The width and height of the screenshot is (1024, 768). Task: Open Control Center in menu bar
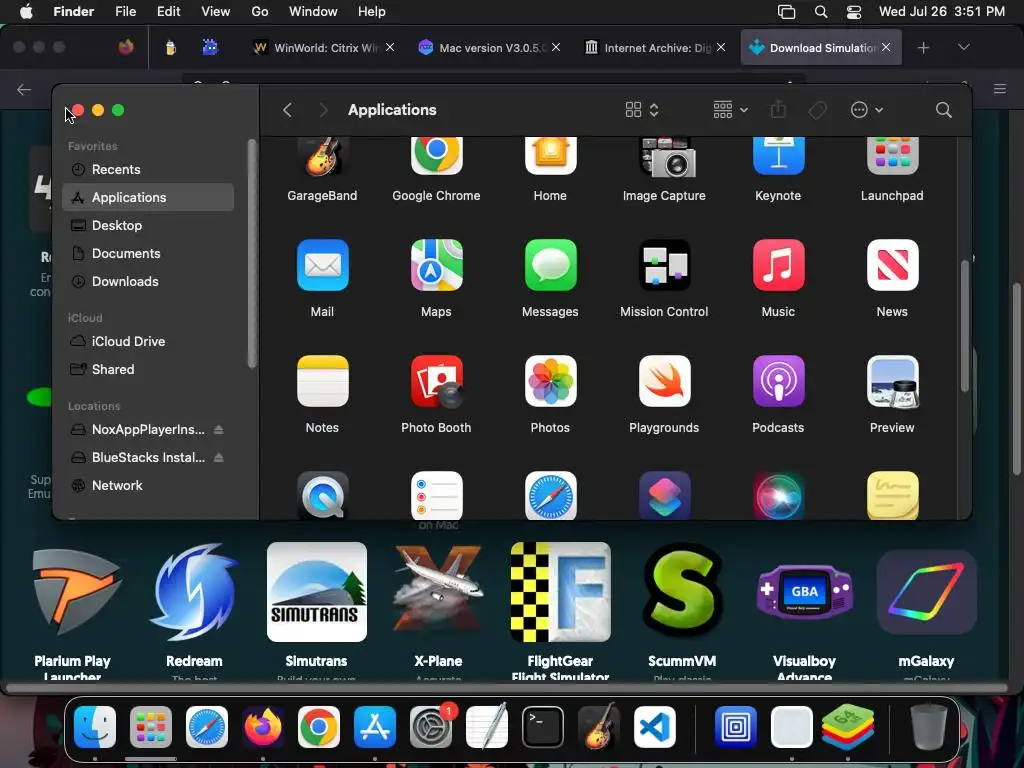coord(854,12)
